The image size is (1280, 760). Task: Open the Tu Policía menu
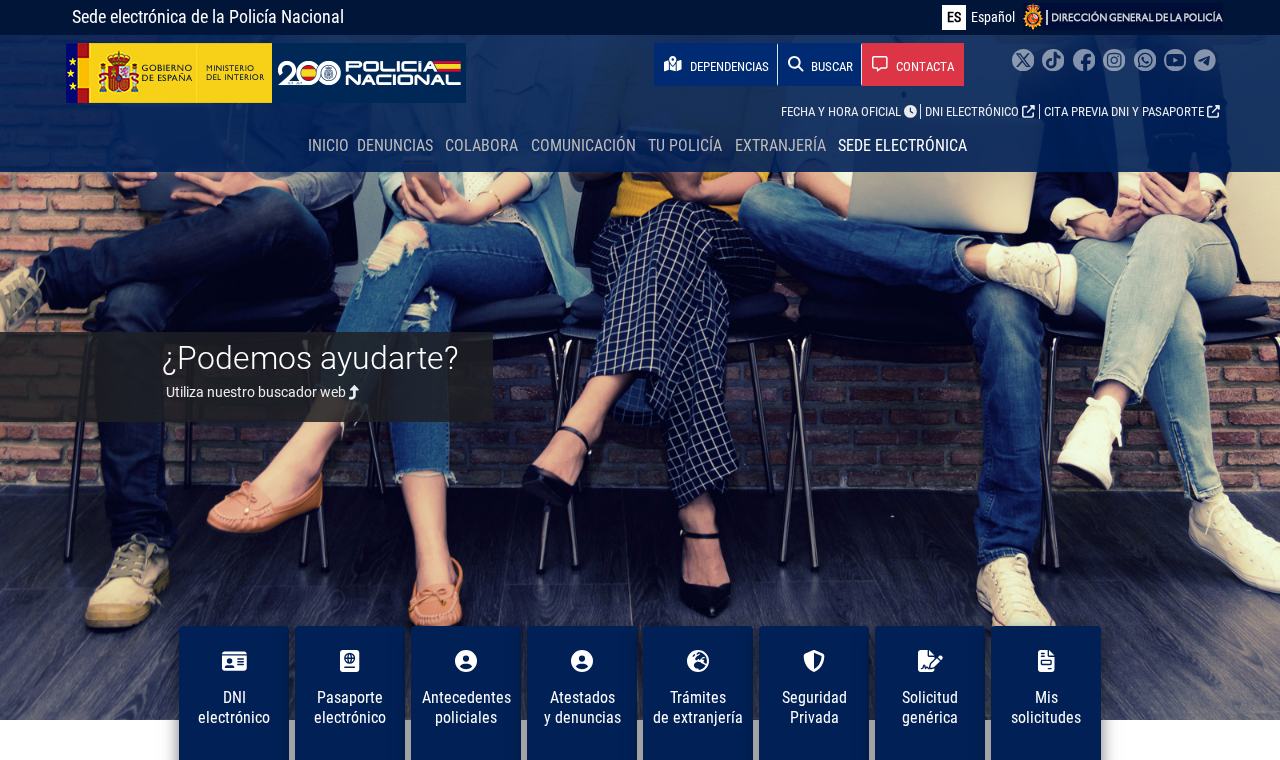pyautogui.click(x=685, y=145)
